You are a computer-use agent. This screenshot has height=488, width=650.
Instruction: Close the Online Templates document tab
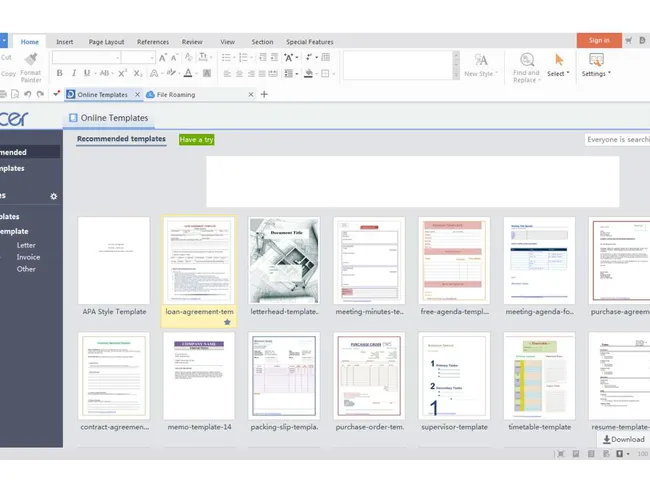pos(138,95)
